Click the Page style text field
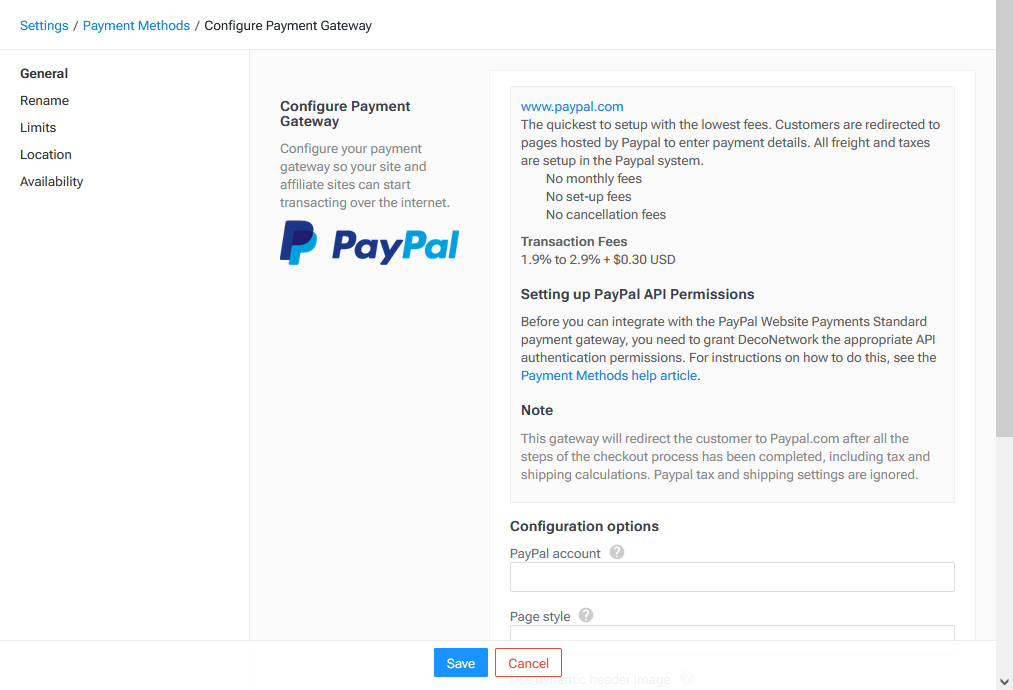 (x=732, y=636)
